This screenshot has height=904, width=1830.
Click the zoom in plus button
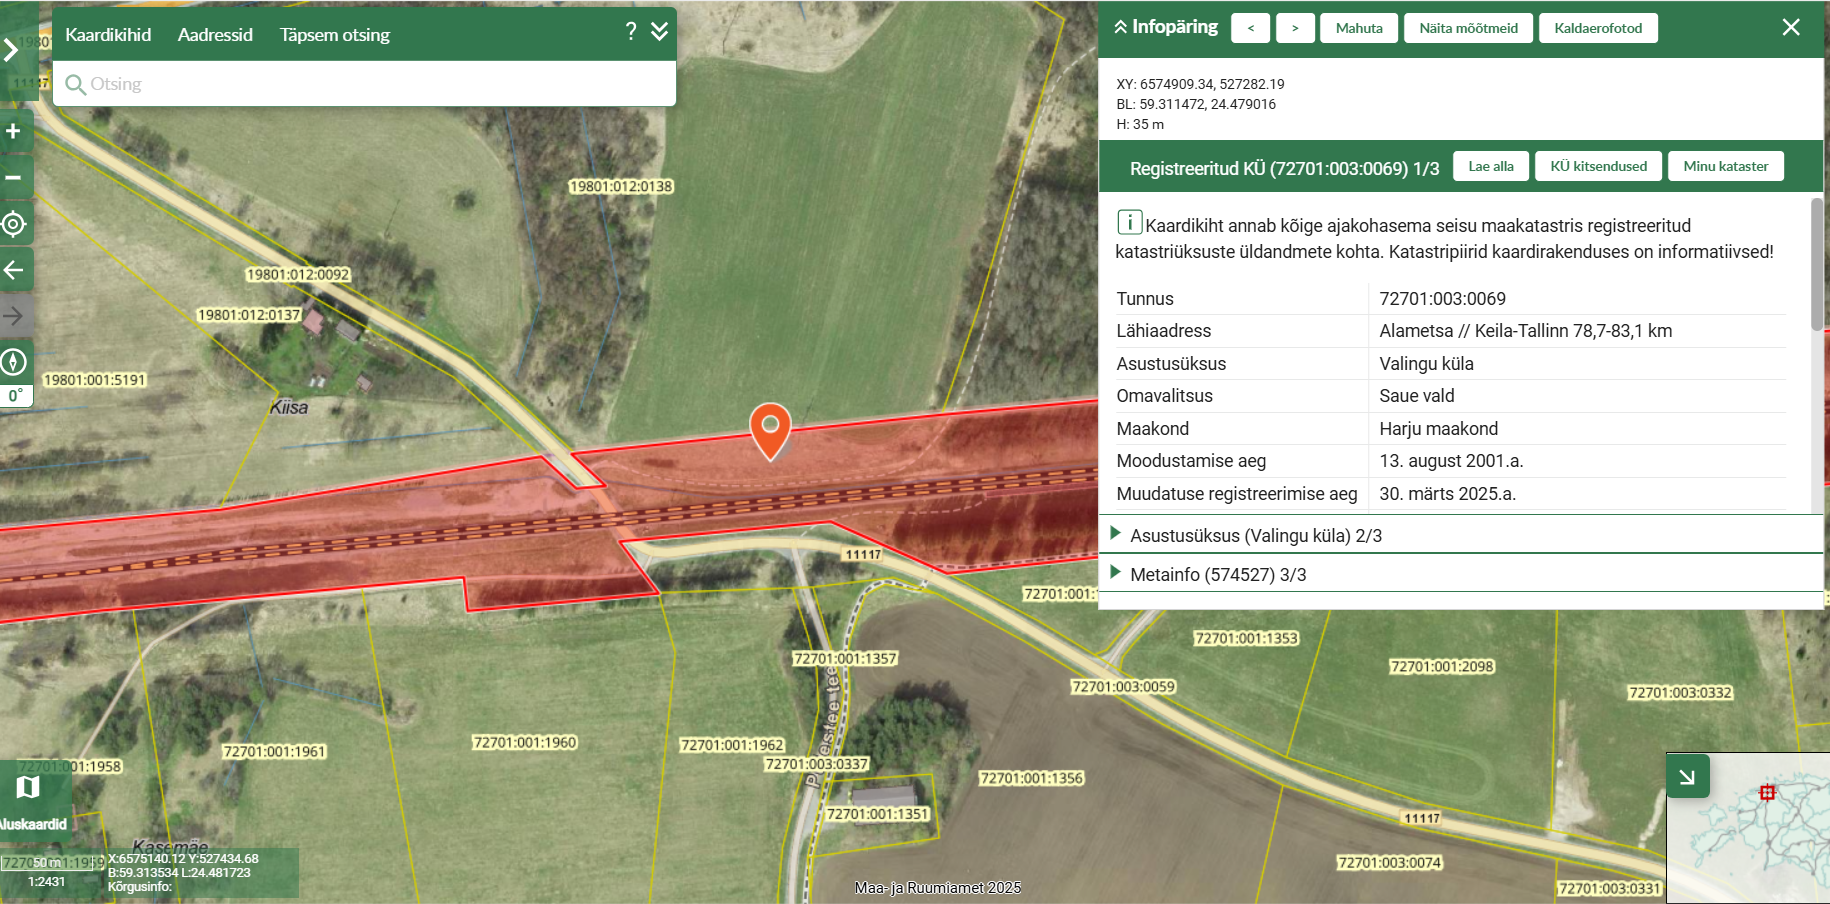[x=14, y=132]
